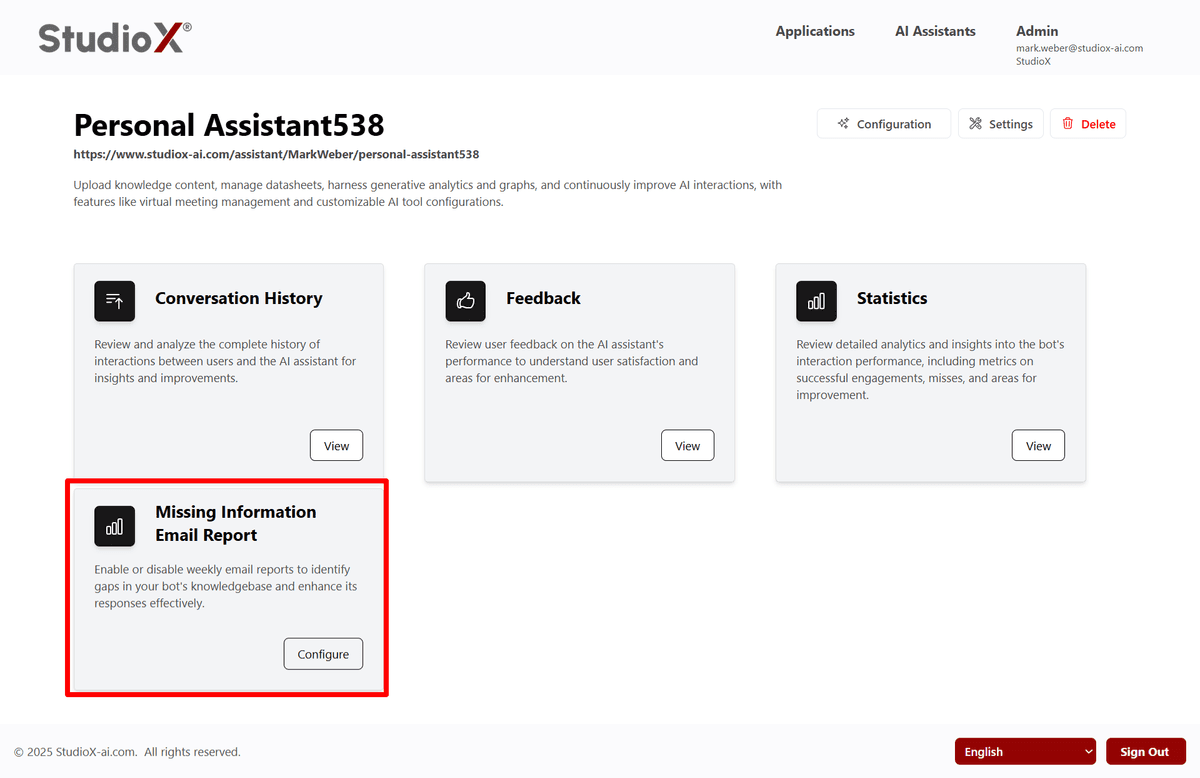Click the Conversation History card icon
Screen dimensions: 1200x778
(114, 301)
